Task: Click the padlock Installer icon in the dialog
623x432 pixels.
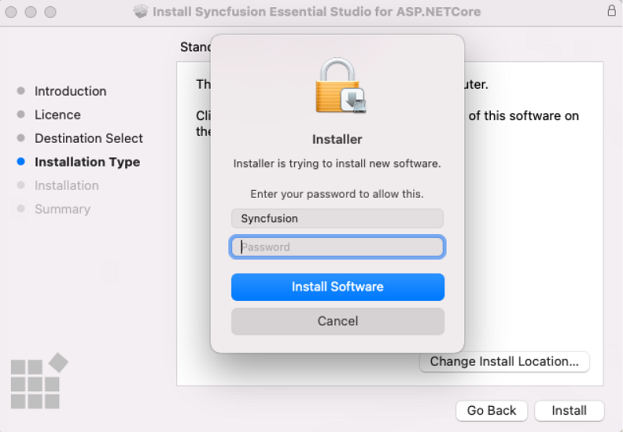Action: pyautogui.click(x=337, y=86)
